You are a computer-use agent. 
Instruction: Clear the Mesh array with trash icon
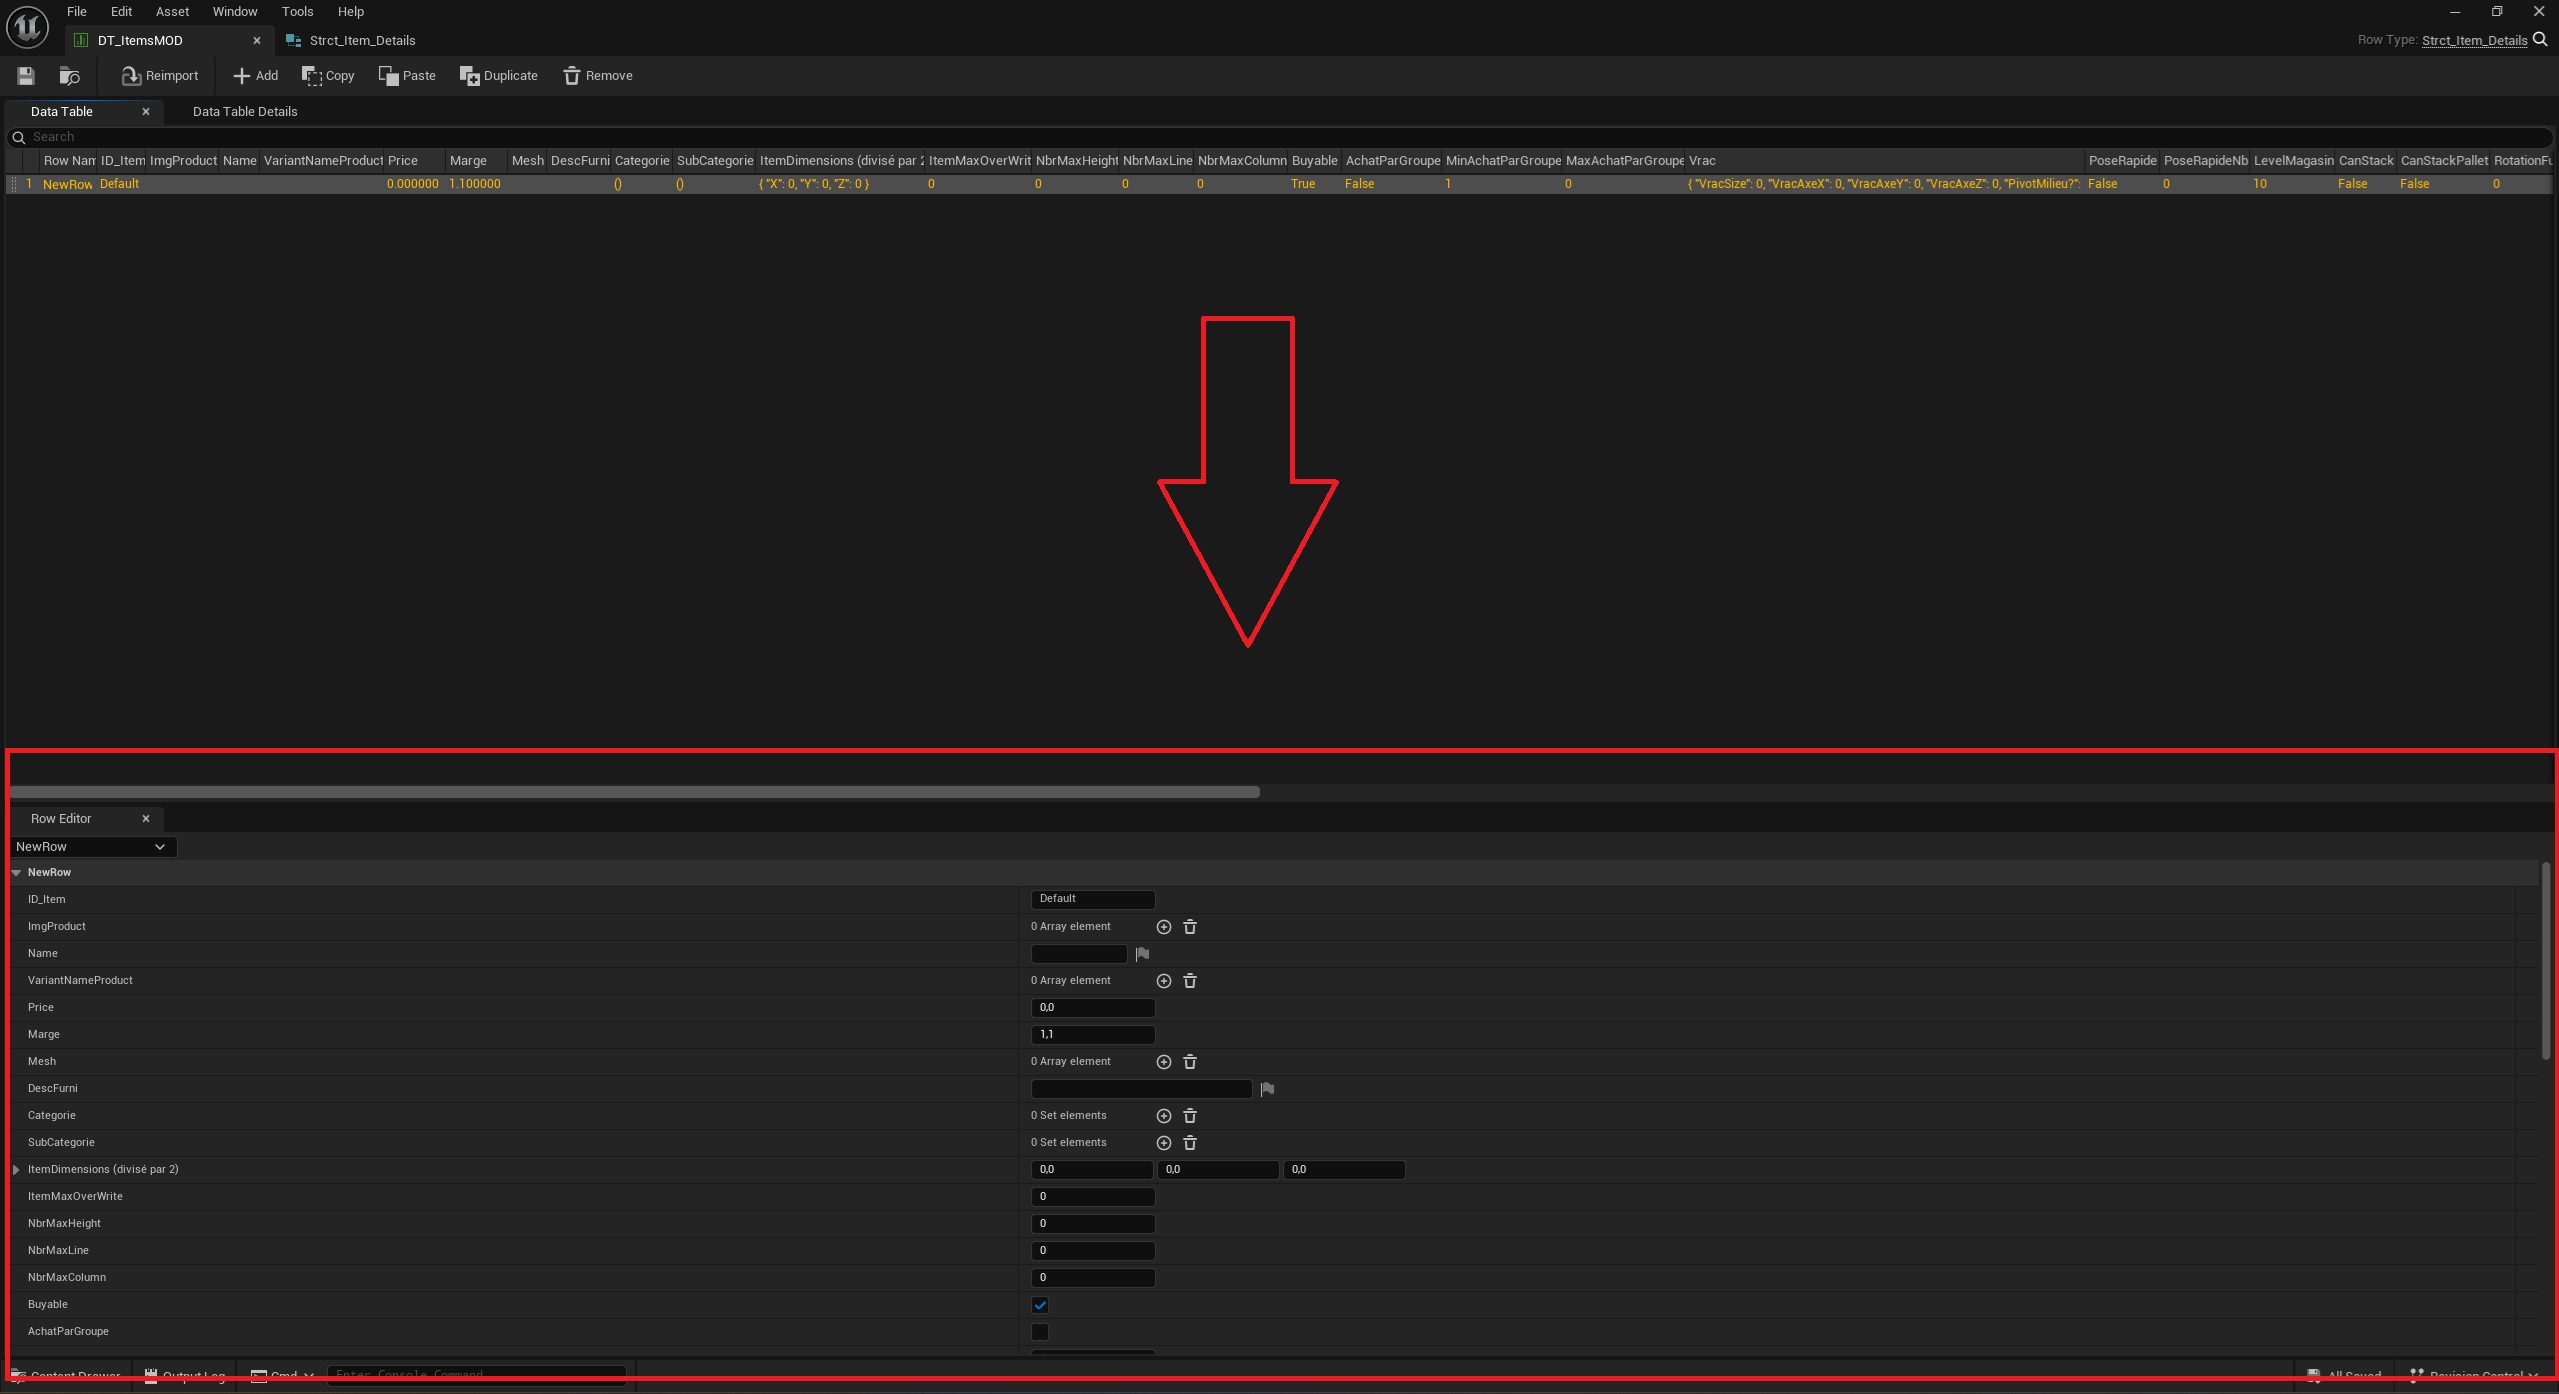(1190, 1062)
